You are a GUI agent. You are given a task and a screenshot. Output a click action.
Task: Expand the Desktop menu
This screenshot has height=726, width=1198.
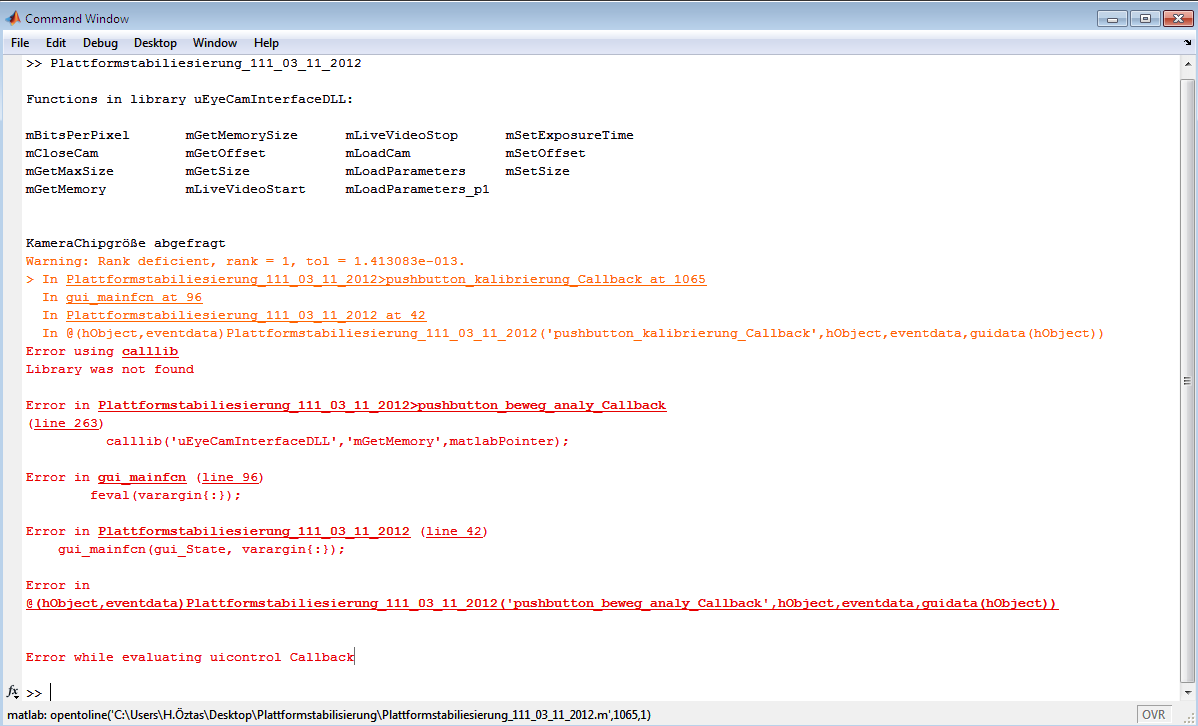155,43
